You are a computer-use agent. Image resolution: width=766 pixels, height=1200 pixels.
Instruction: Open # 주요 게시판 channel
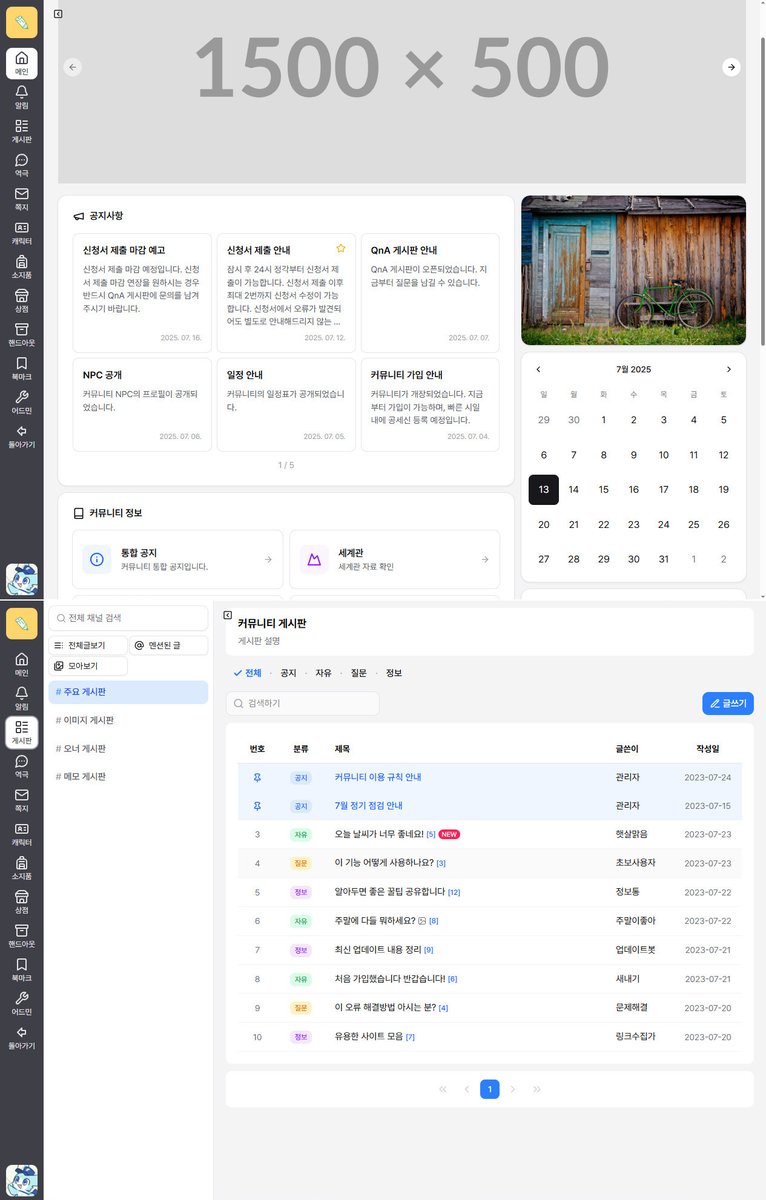pyautogui.click(x=128, y=692)
